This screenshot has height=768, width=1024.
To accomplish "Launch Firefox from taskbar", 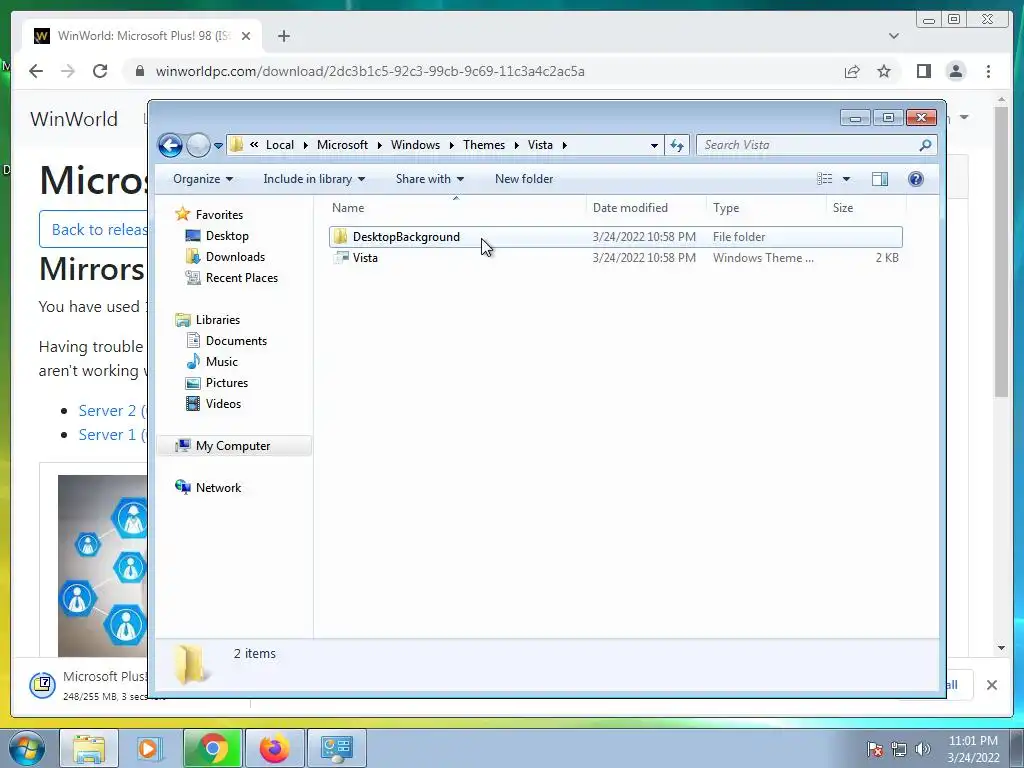I will (274, 748).
